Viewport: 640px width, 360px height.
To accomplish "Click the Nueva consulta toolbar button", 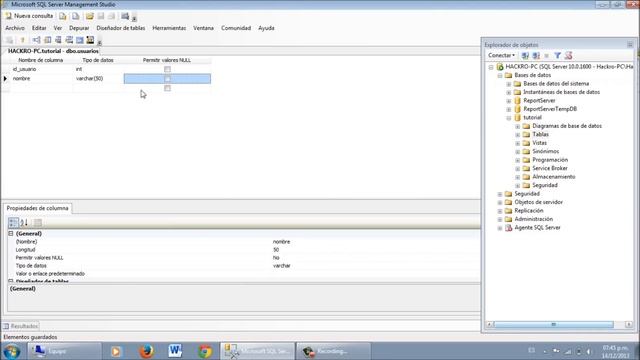I will click(x=29, y=16).
